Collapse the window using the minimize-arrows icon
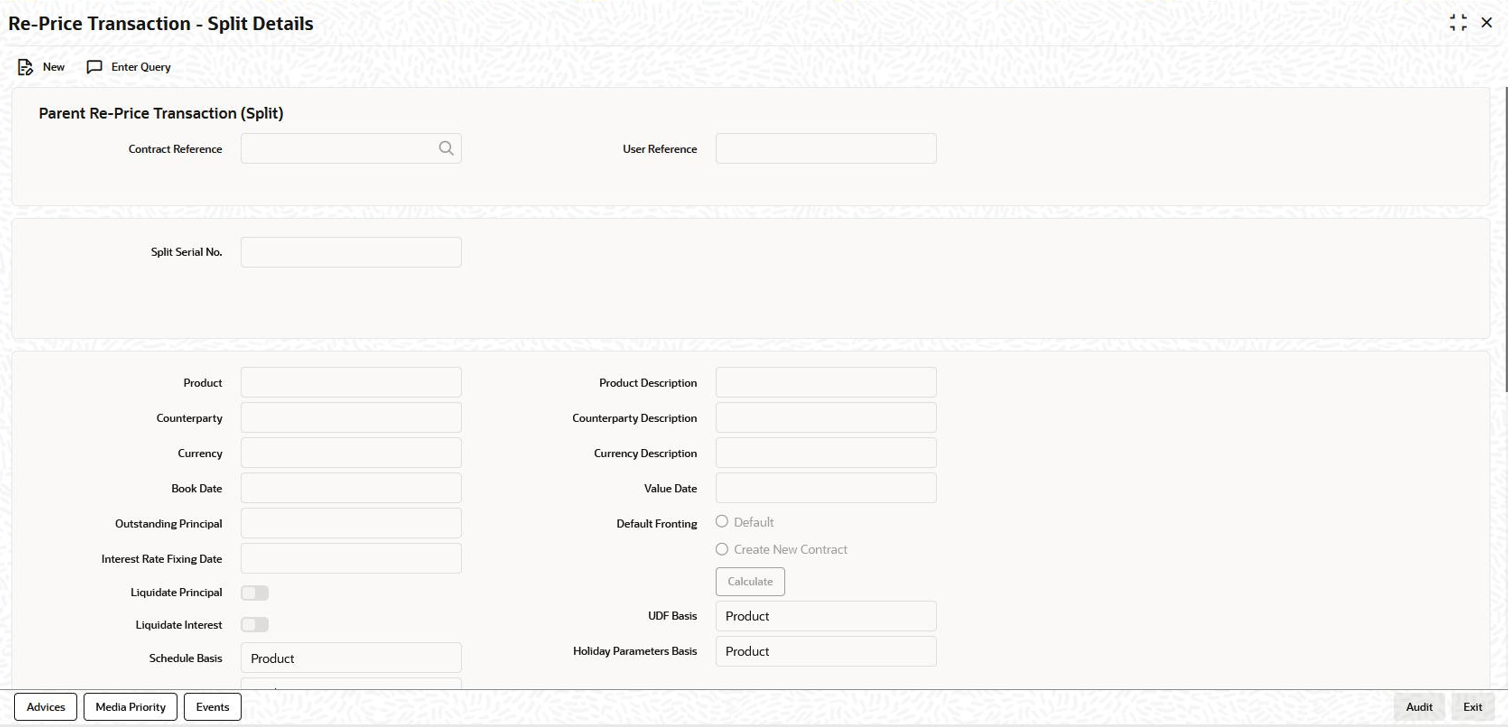Screen dimensions: 1508x727 pyautogui.click(x=1458, y=23)
